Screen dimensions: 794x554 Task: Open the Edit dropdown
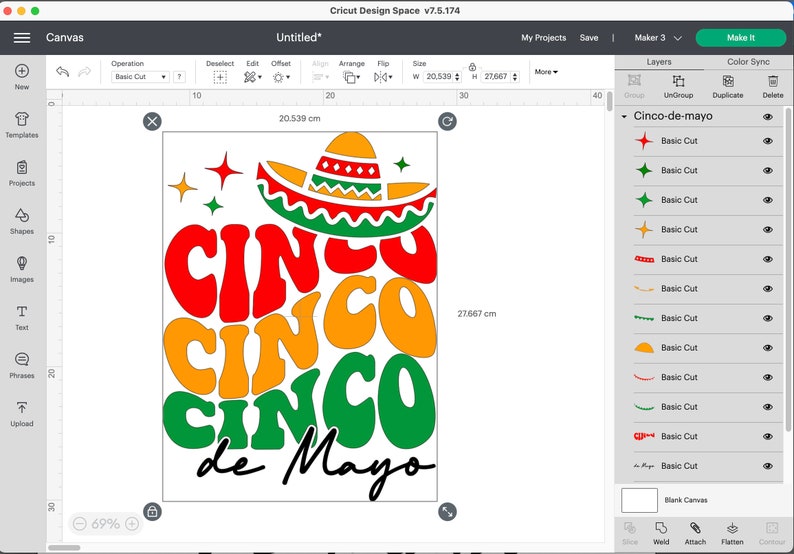click(x=252, y=77)
